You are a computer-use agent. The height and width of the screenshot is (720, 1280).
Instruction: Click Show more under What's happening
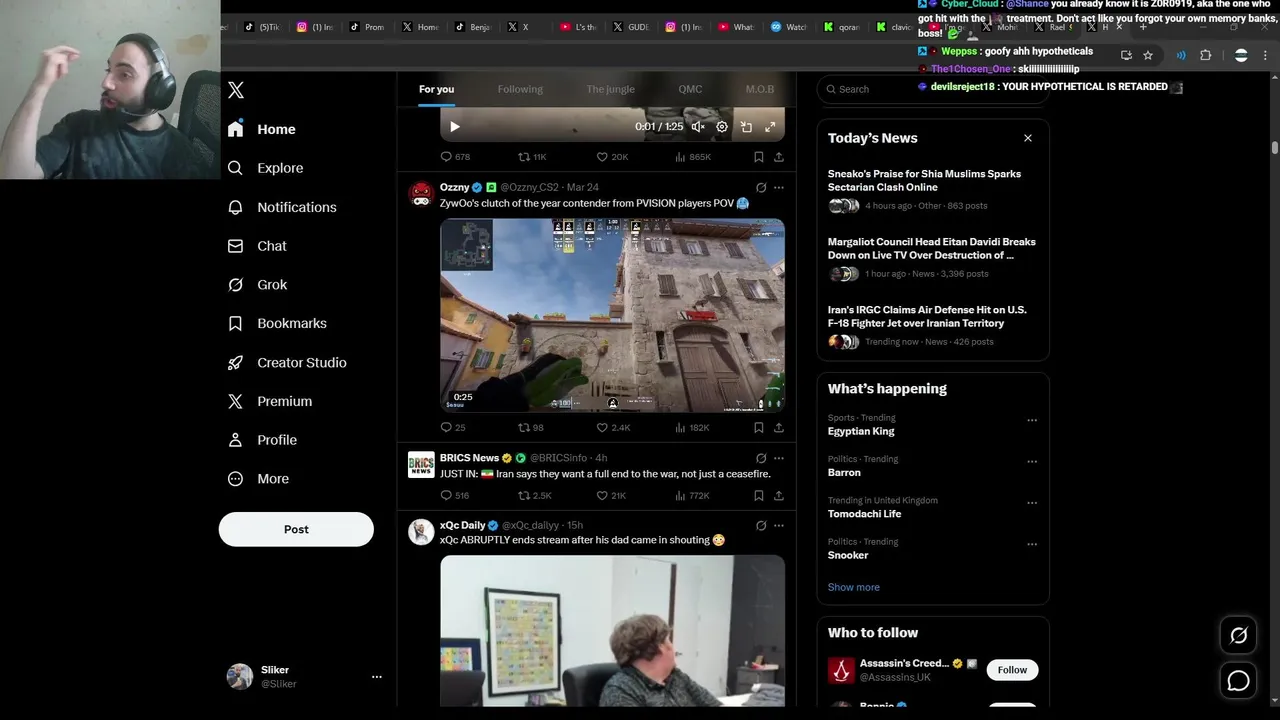click(854, 587)
